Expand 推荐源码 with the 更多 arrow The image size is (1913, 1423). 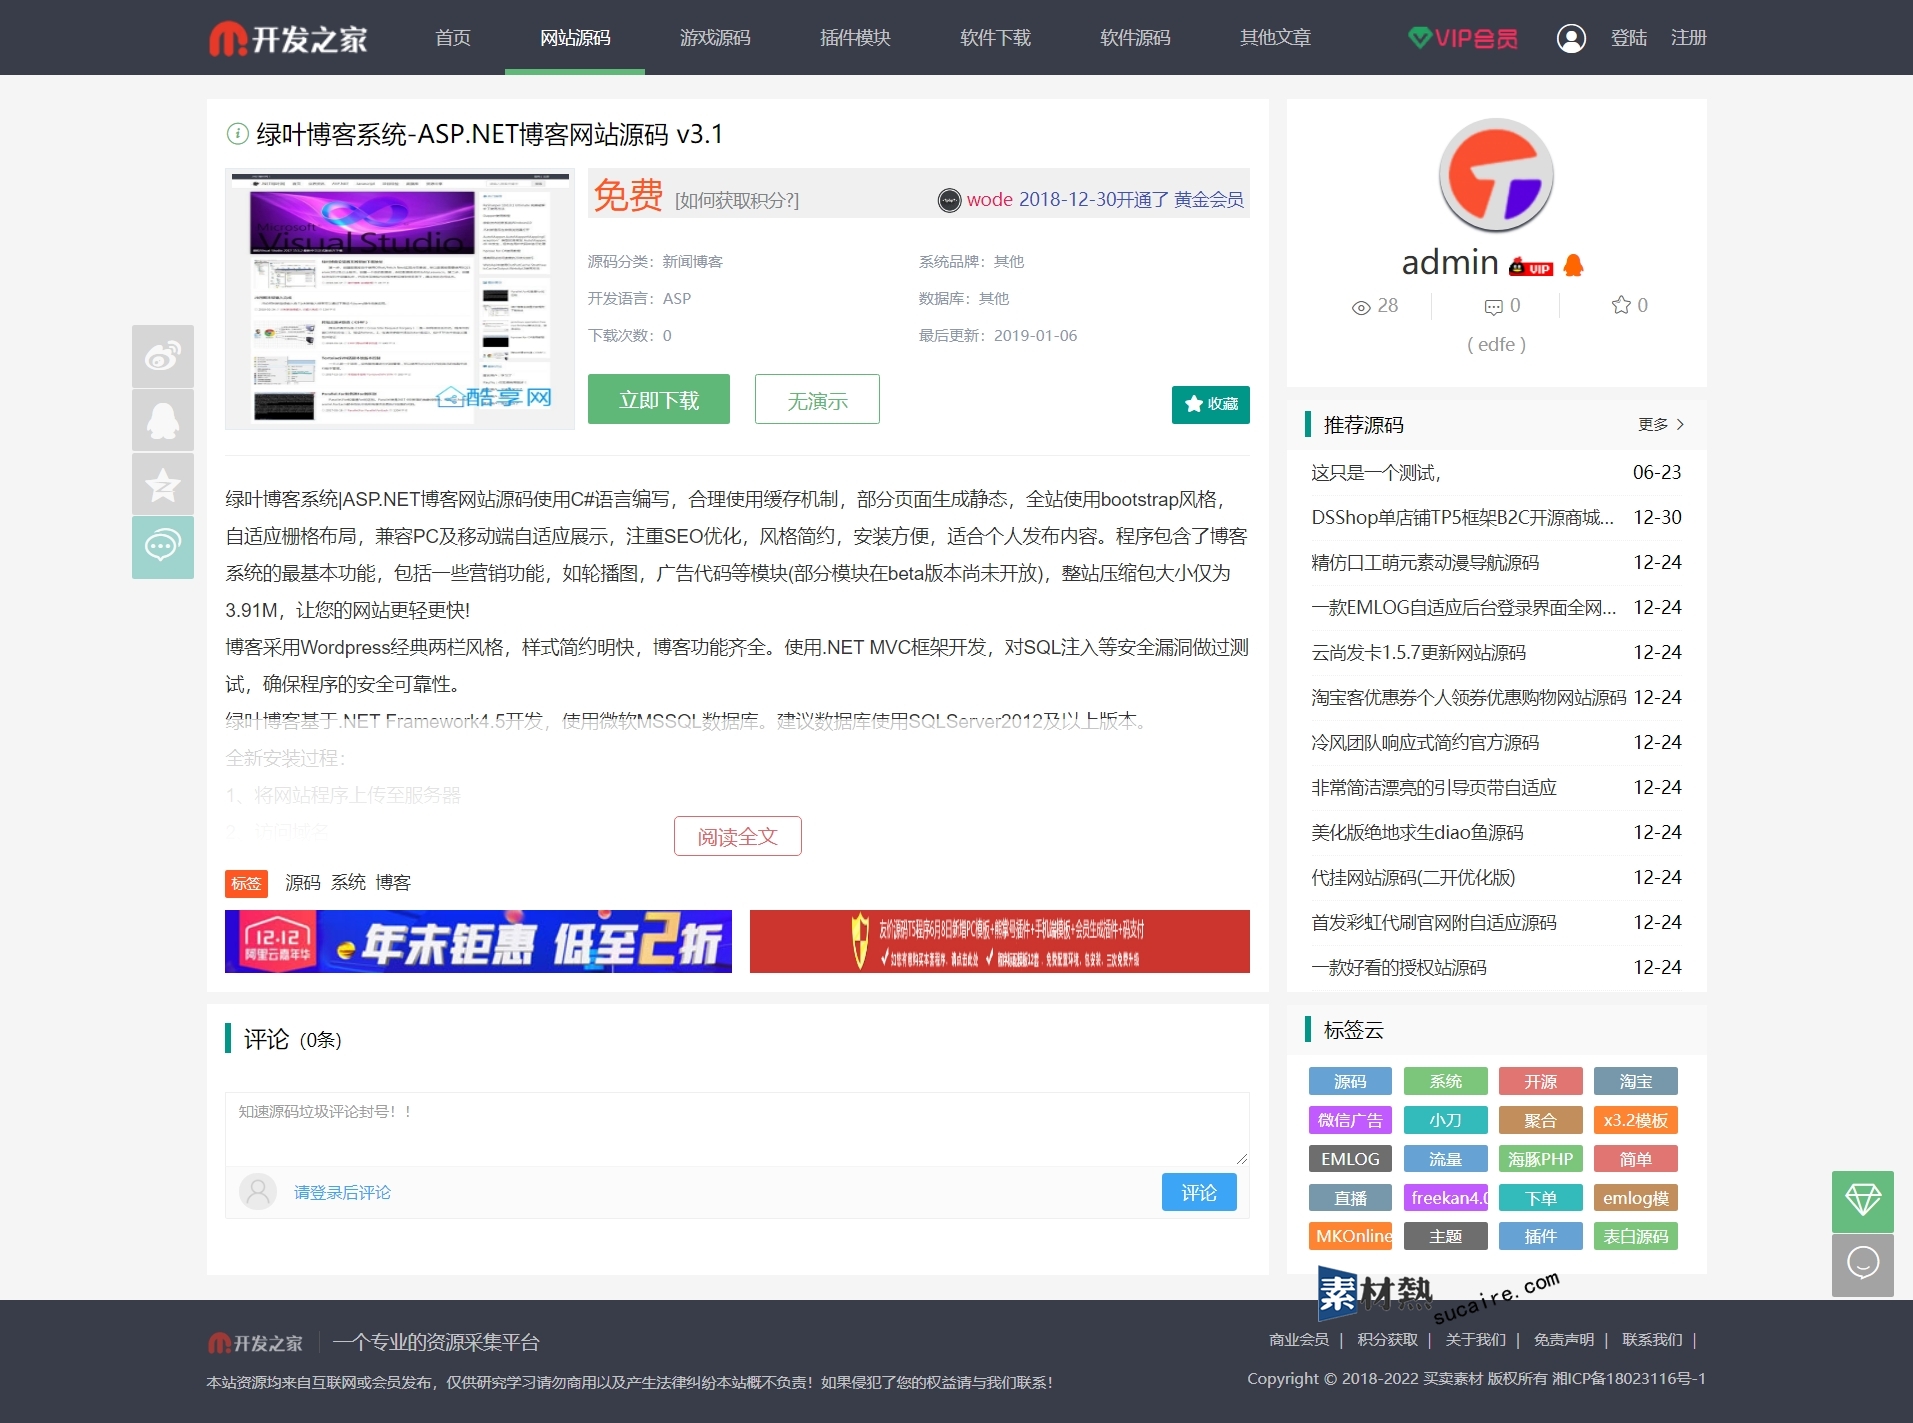[x=1661, y=424]
